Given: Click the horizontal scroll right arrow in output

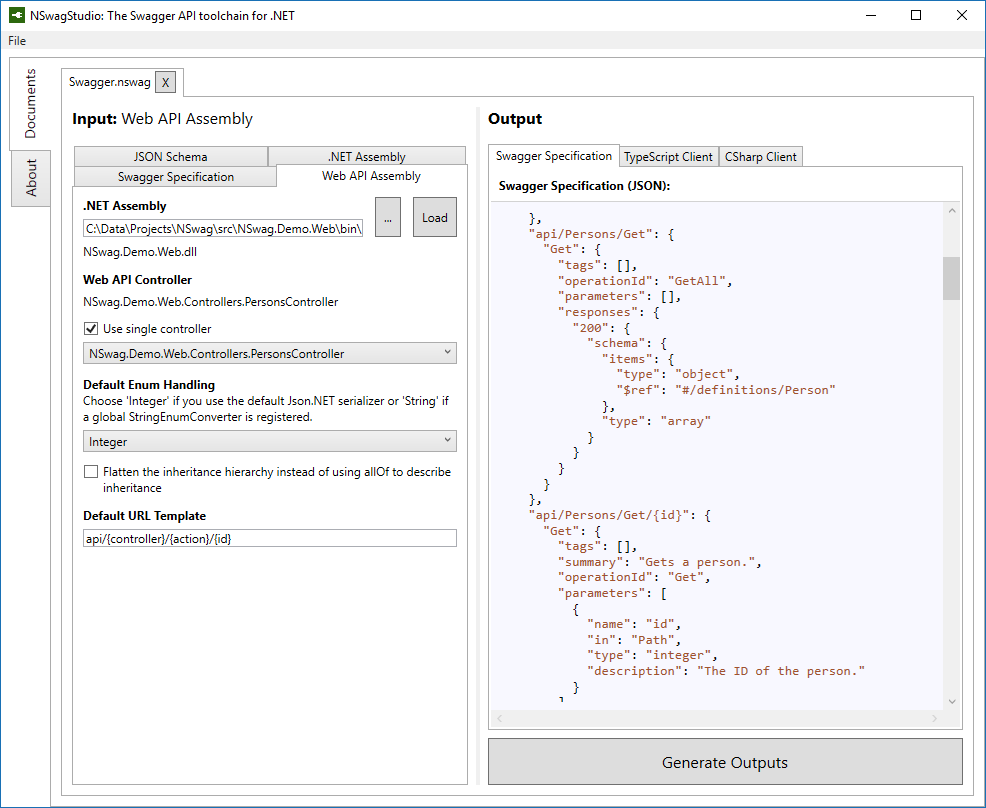Looking at the screenshot, I should click(934, 718).
